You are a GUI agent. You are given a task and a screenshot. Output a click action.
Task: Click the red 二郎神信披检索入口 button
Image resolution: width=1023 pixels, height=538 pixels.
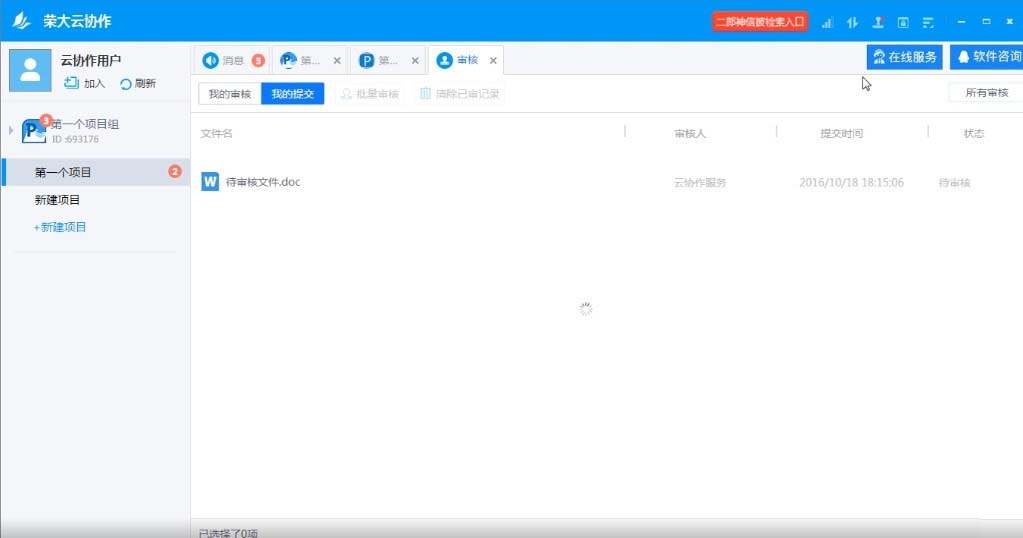(x=760, y=22)
